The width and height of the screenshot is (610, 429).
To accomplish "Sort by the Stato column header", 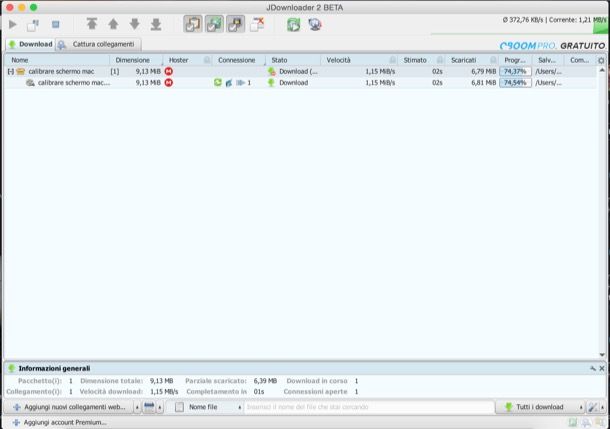I will [x=294, y=60].
